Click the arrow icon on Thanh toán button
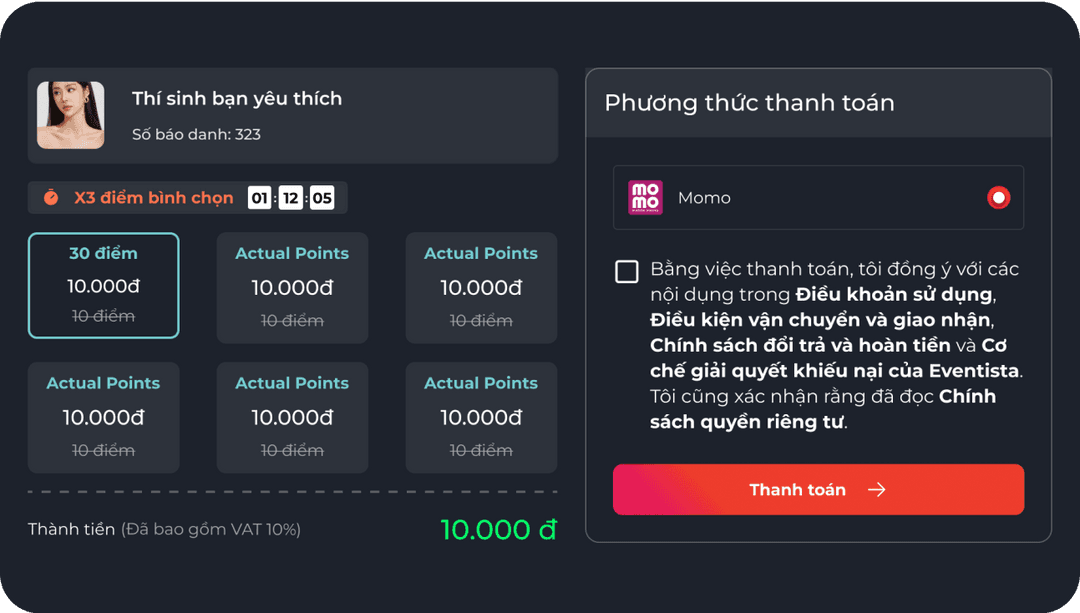 (876, 490)
